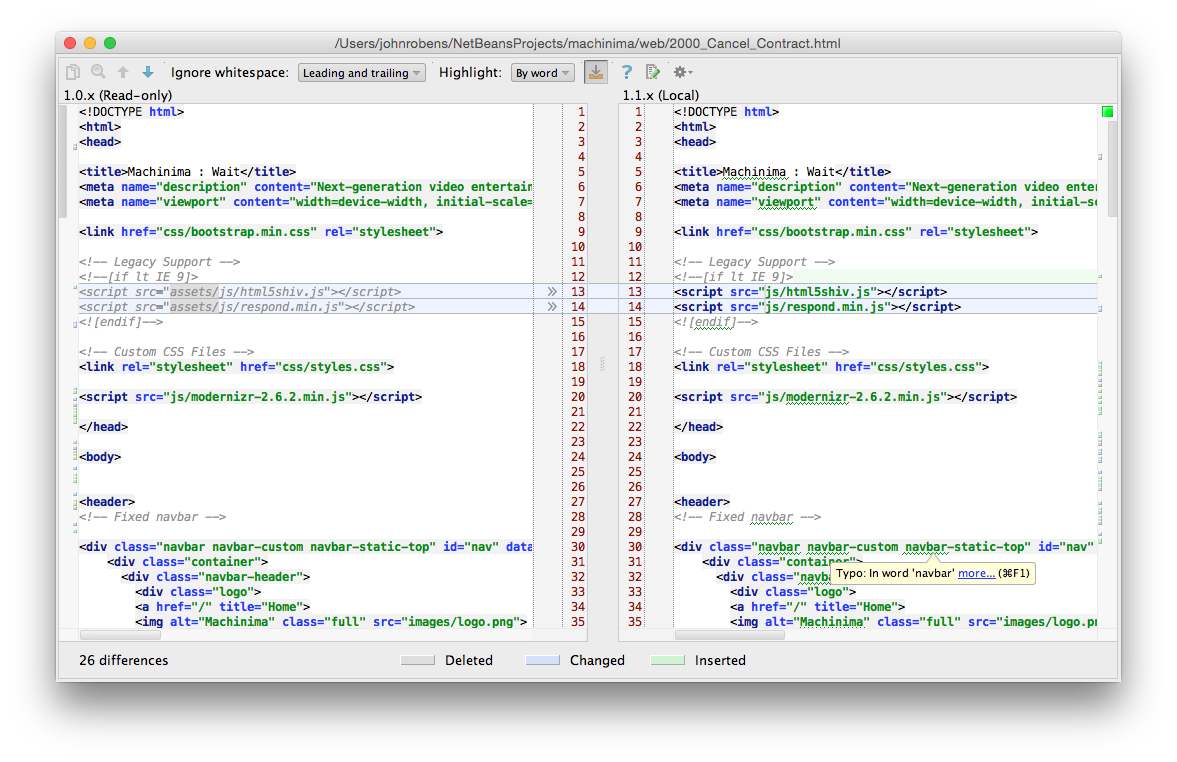Click the copy to clipboard toolbar icon
Viewport: 1177px width, 762px height.
pyautogui.click(x=73, y=72)
